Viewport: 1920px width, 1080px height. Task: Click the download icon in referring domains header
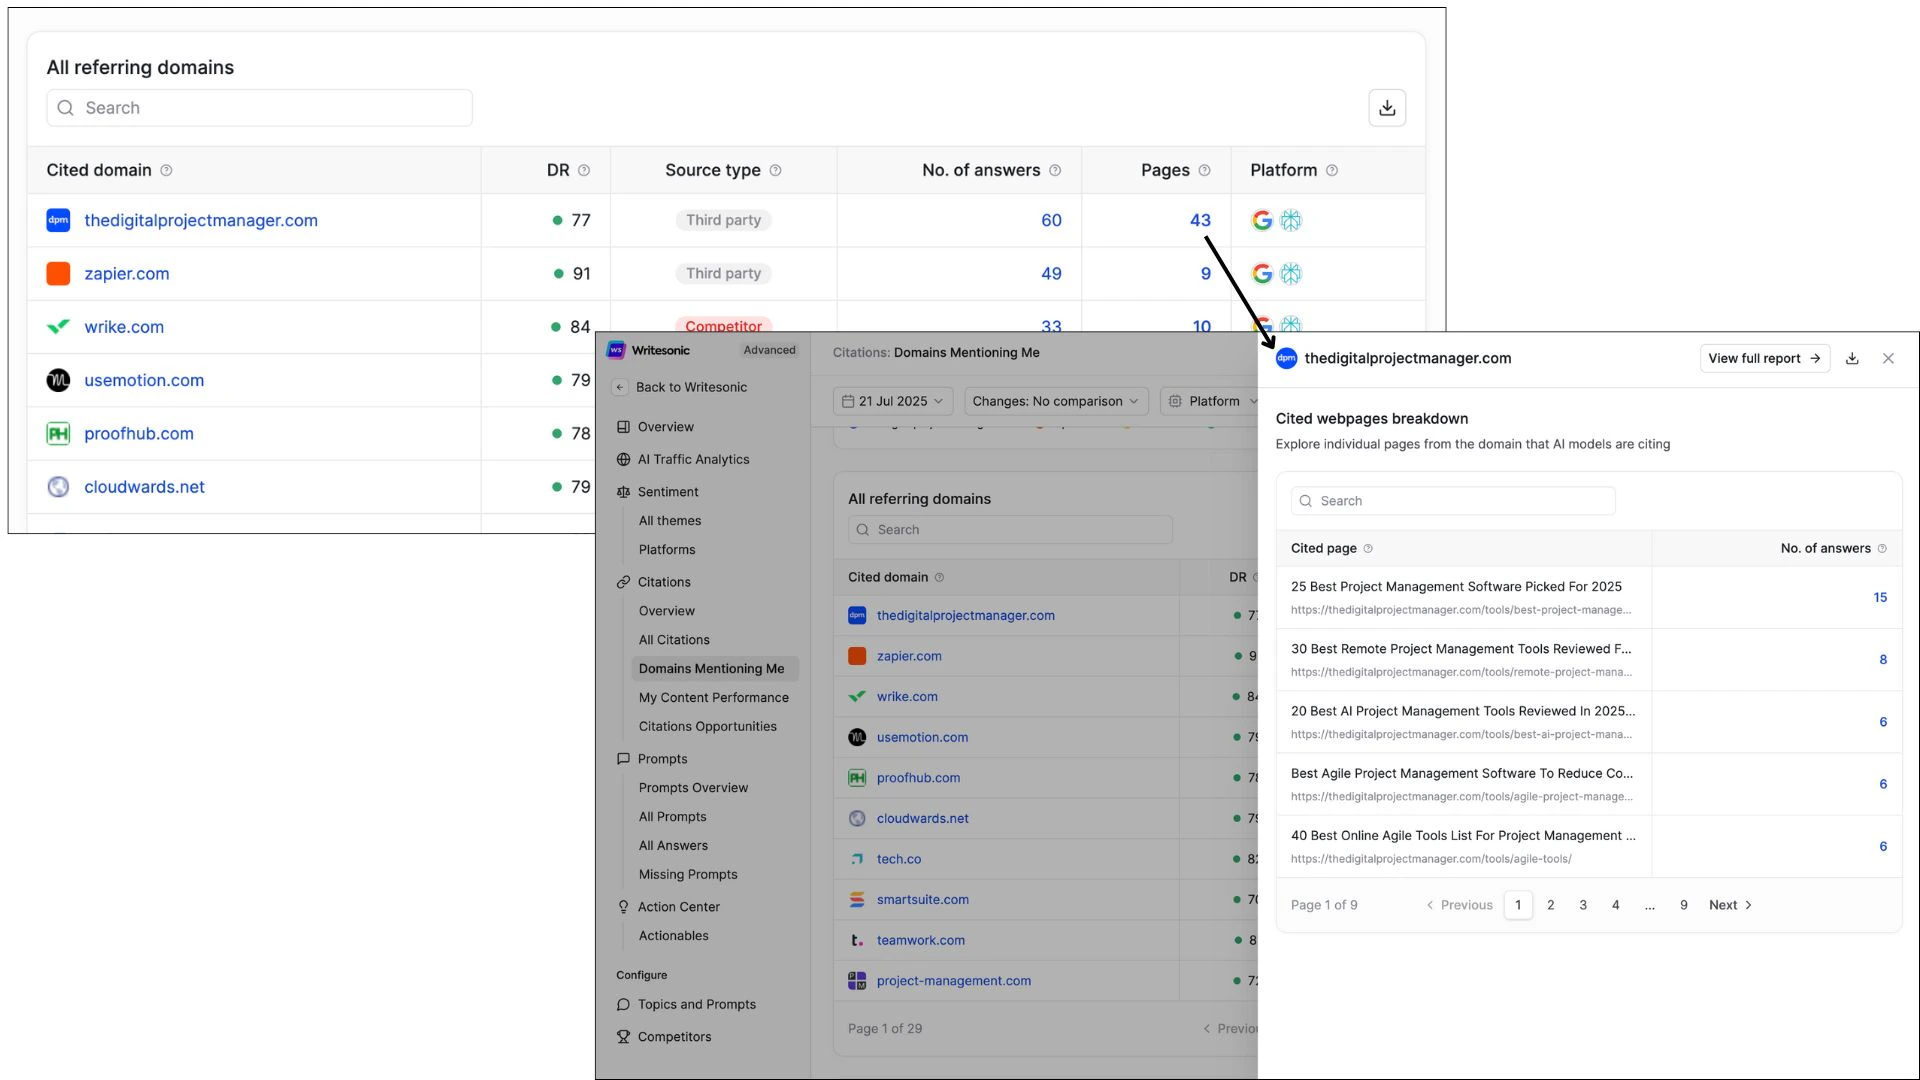[x=1387, y=108]
